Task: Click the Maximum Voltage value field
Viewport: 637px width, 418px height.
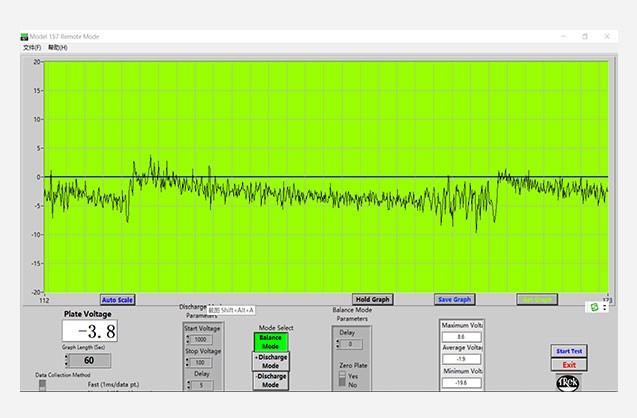Action: (x=460, y=338)
